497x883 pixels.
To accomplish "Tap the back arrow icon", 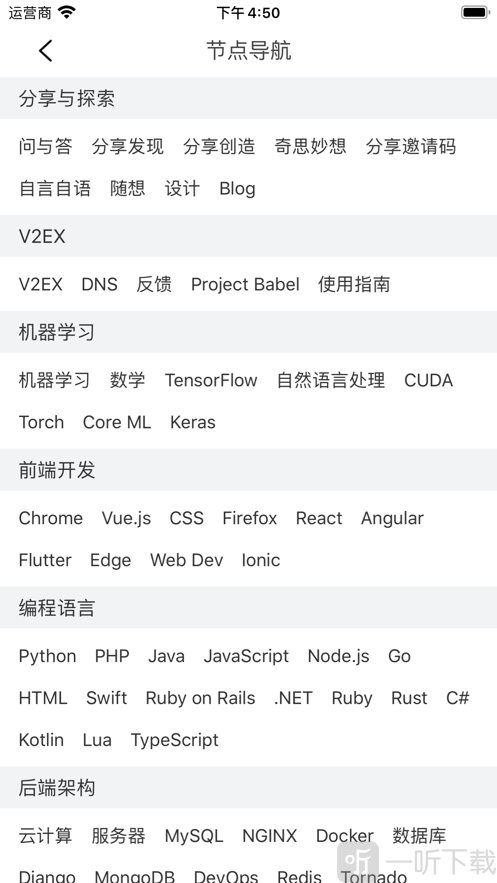I will [x=46, y=51].
